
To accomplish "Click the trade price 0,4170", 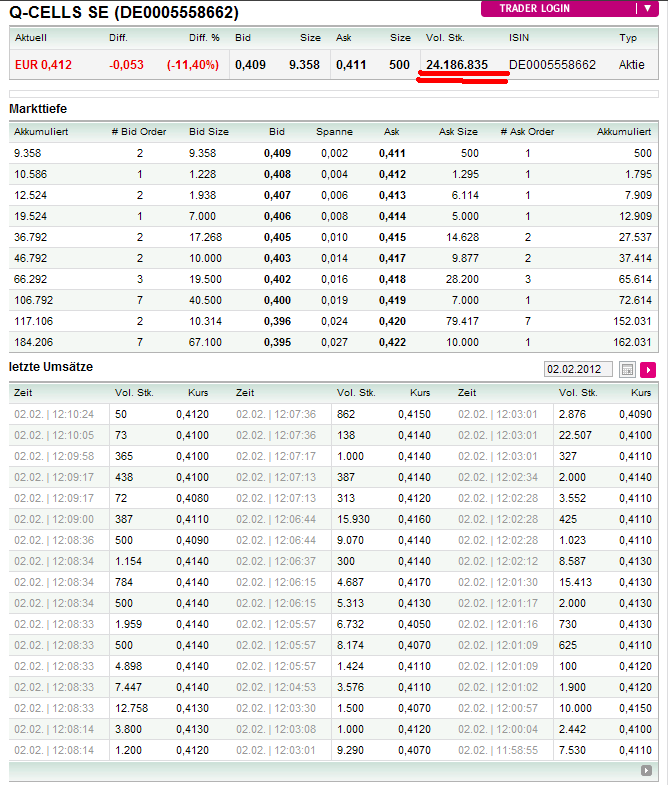I will point(415,582).
